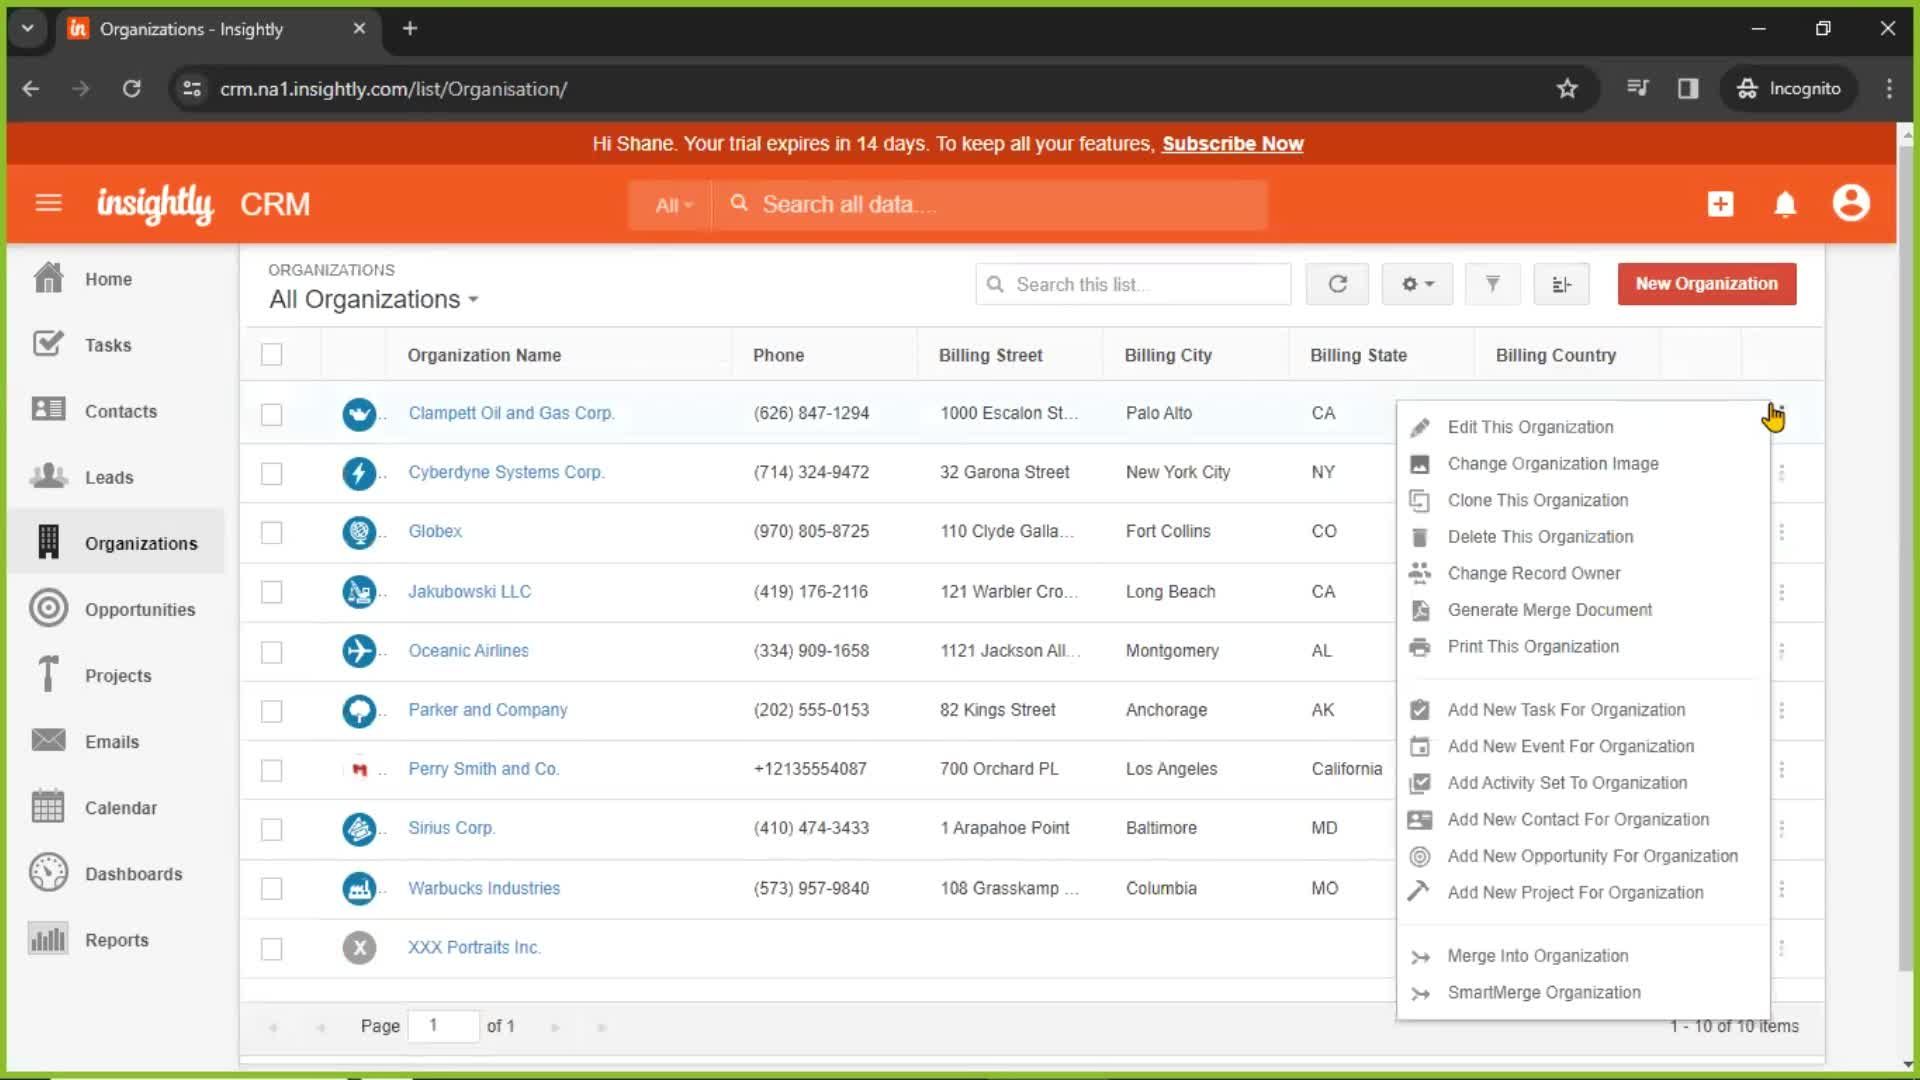
Task: Refresh the organizations list
Action: click(1337, 284)
